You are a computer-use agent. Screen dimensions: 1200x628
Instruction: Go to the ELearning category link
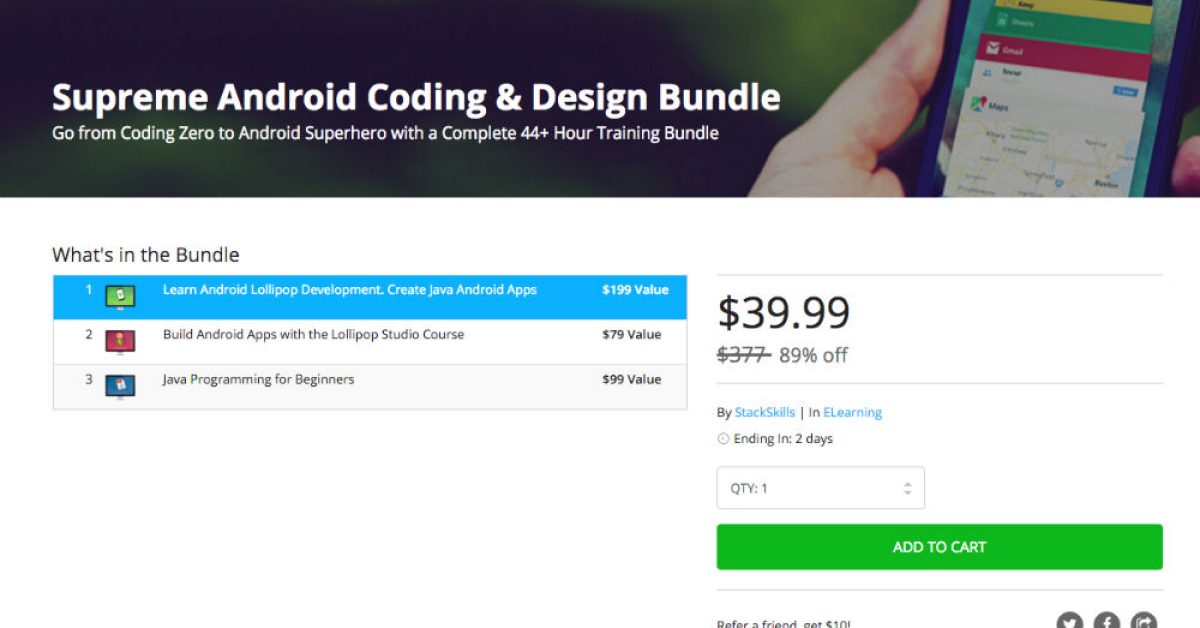852,412
